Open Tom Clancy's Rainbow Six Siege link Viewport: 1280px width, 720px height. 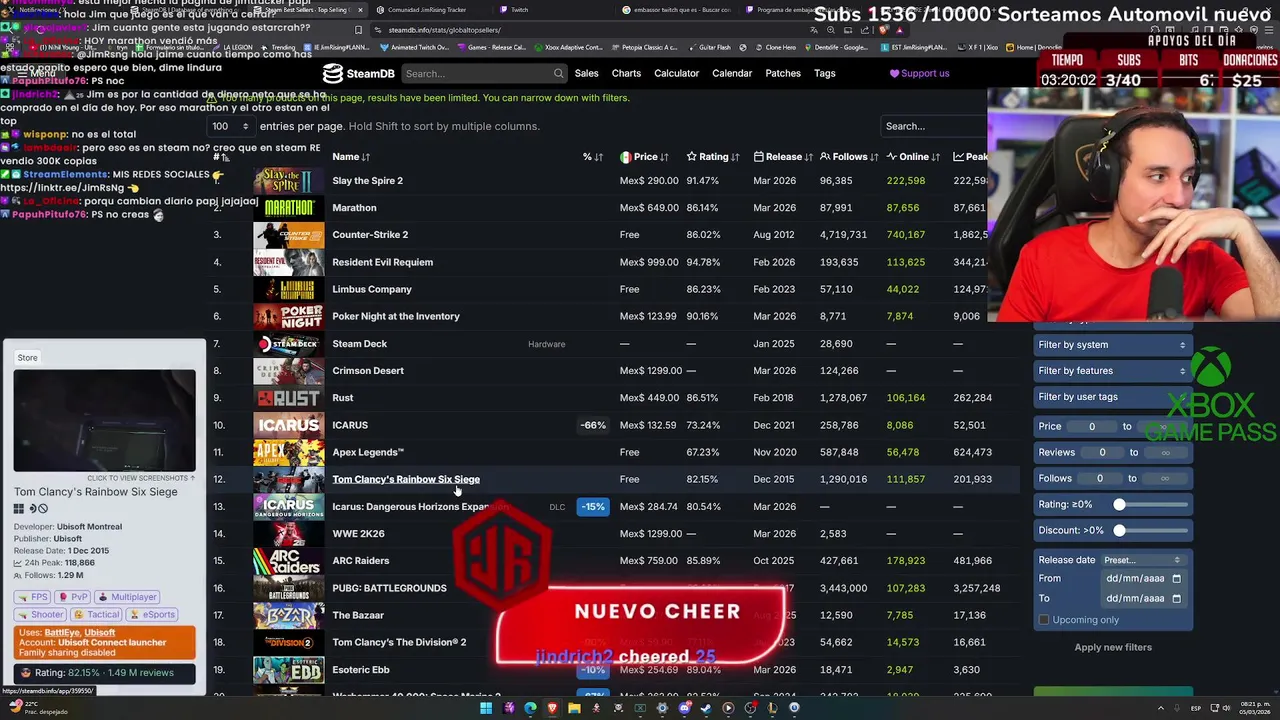click(x=406, y=479)
